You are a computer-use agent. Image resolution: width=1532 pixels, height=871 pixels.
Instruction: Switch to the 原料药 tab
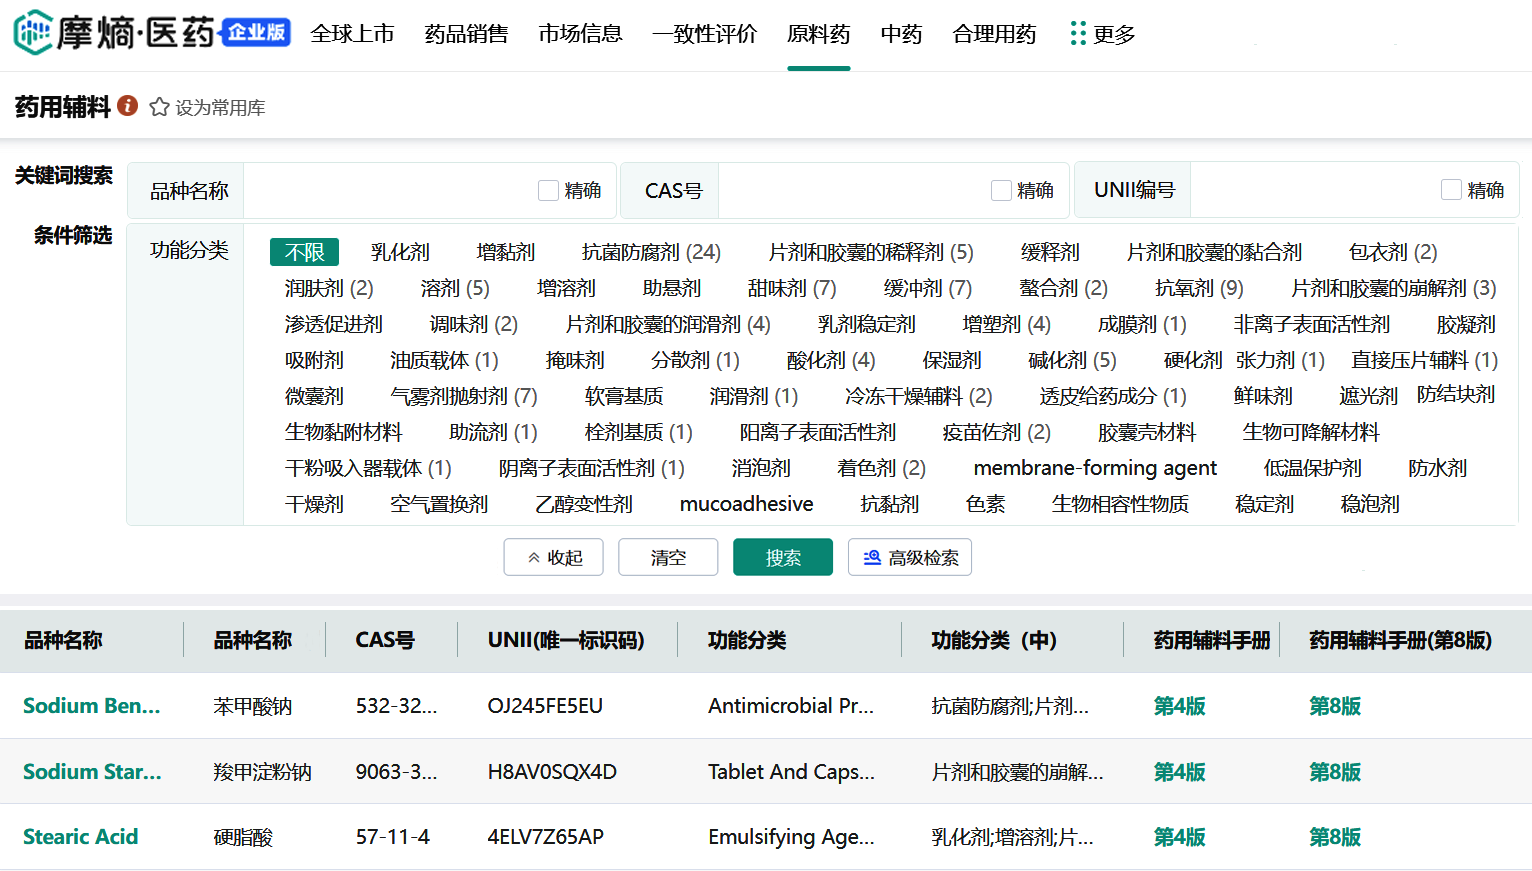(x=818, y=34)
